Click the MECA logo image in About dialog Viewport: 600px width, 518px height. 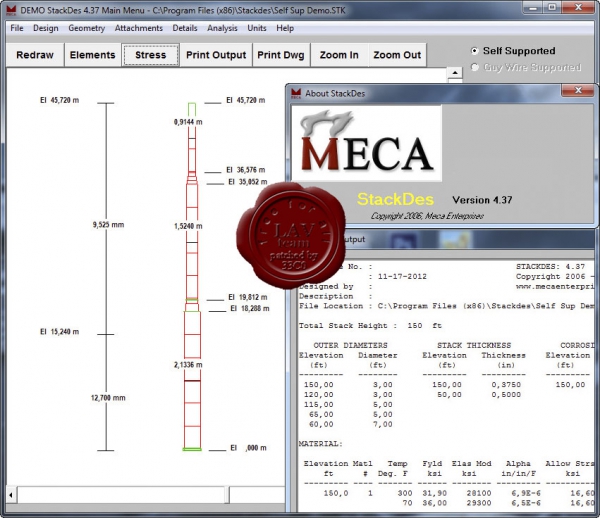tap(367, 143)
